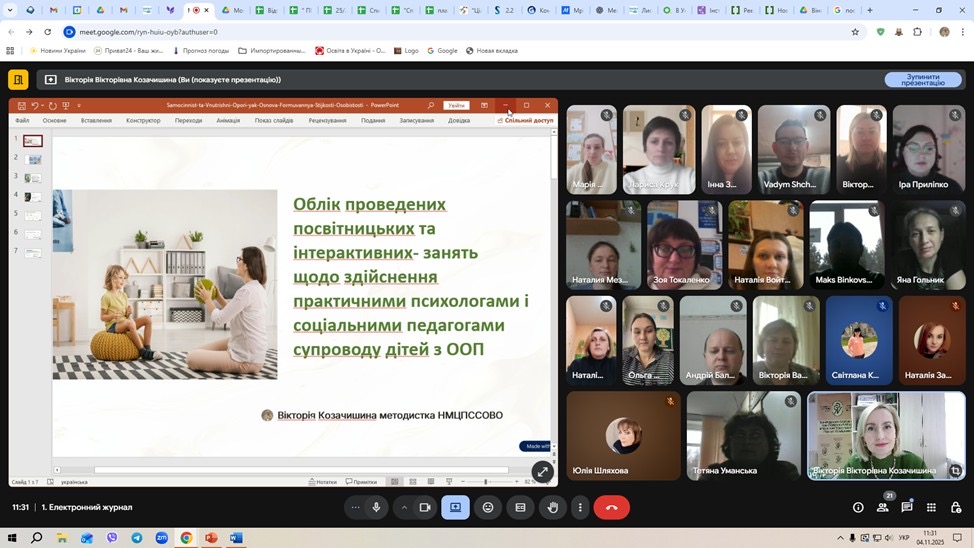Open more options three-dot menu in Meet

pyautogui.click(x=579, y=507)
